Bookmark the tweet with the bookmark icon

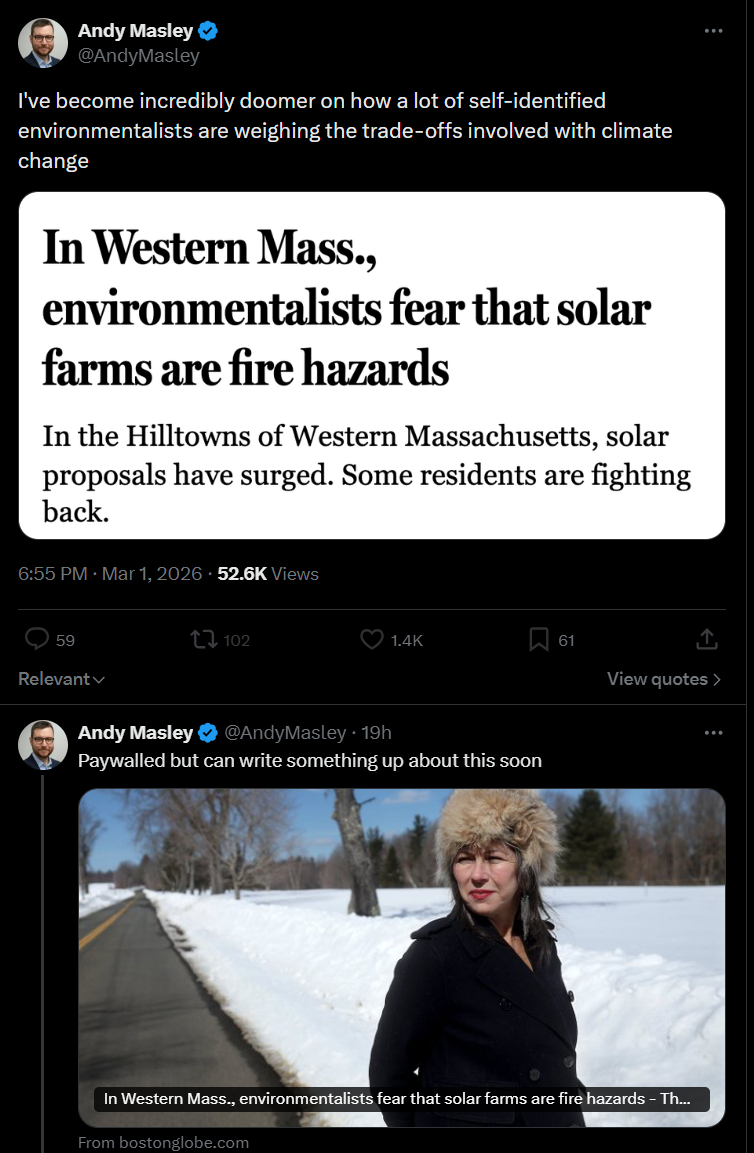coord(539,639)
